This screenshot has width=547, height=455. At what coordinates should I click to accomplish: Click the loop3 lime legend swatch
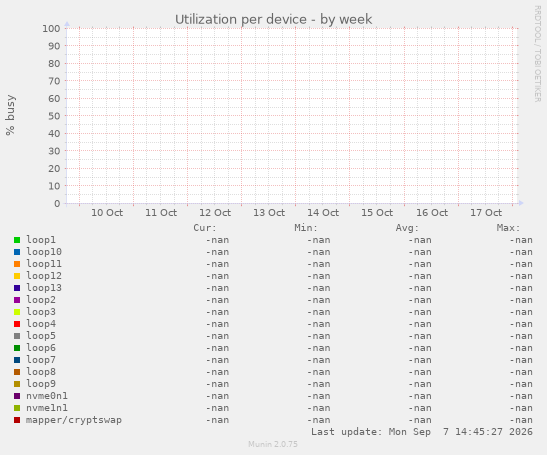coord(17,312)
